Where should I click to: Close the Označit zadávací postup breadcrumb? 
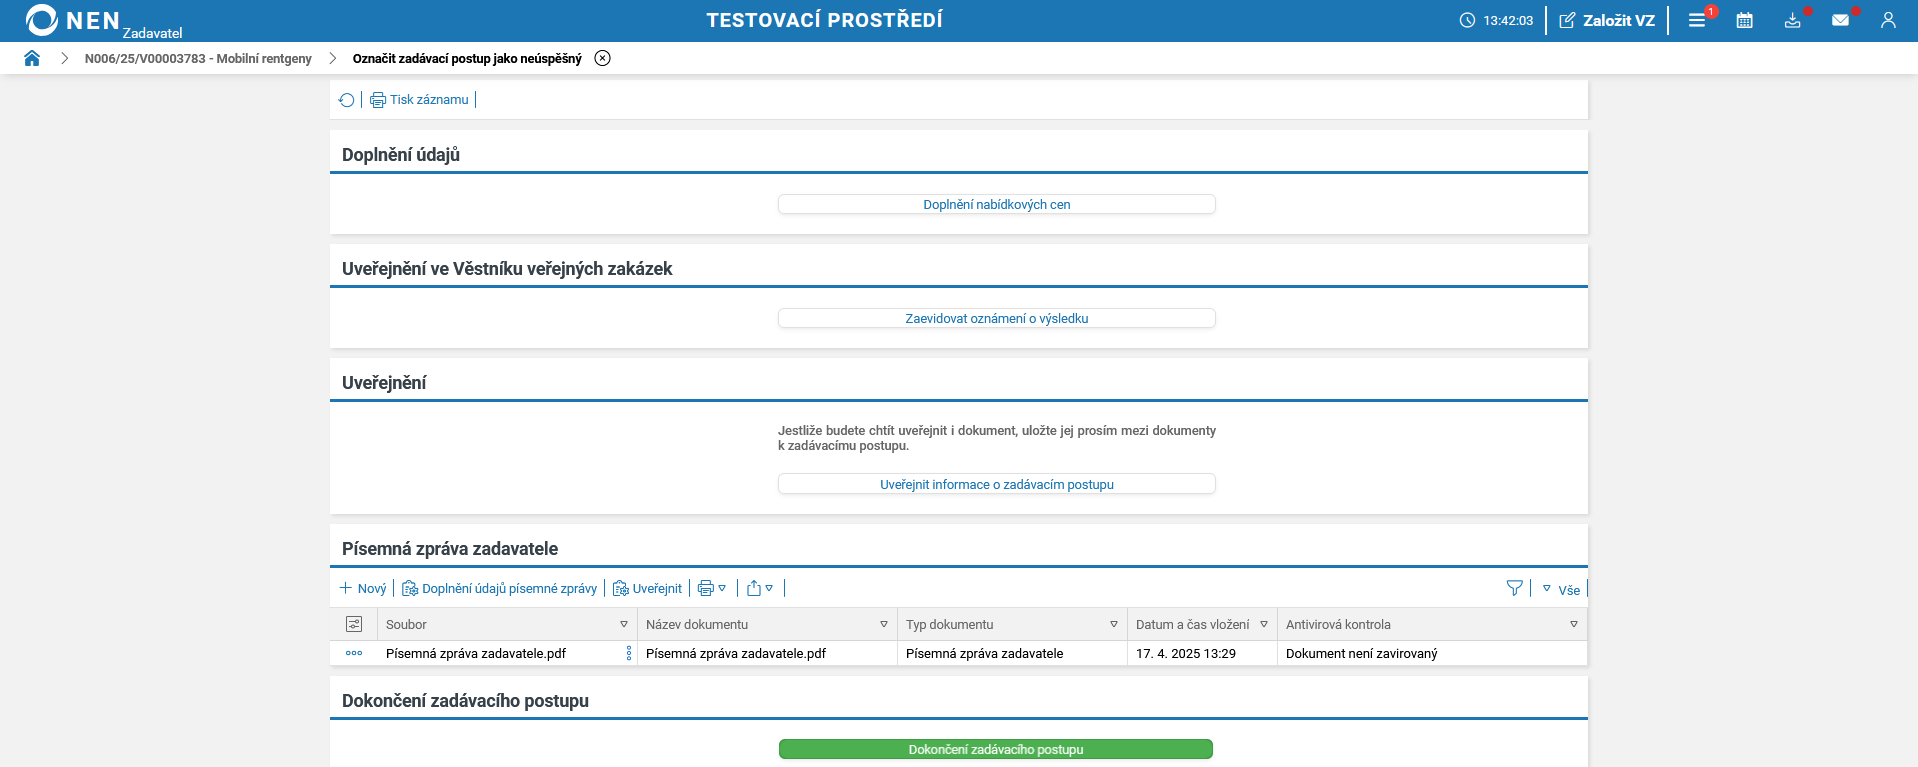point(602,58)
